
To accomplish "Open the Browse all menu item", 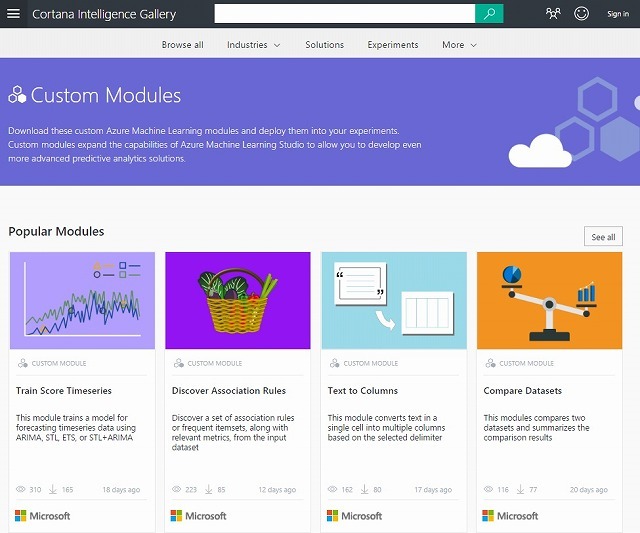I will coord(182,45).
